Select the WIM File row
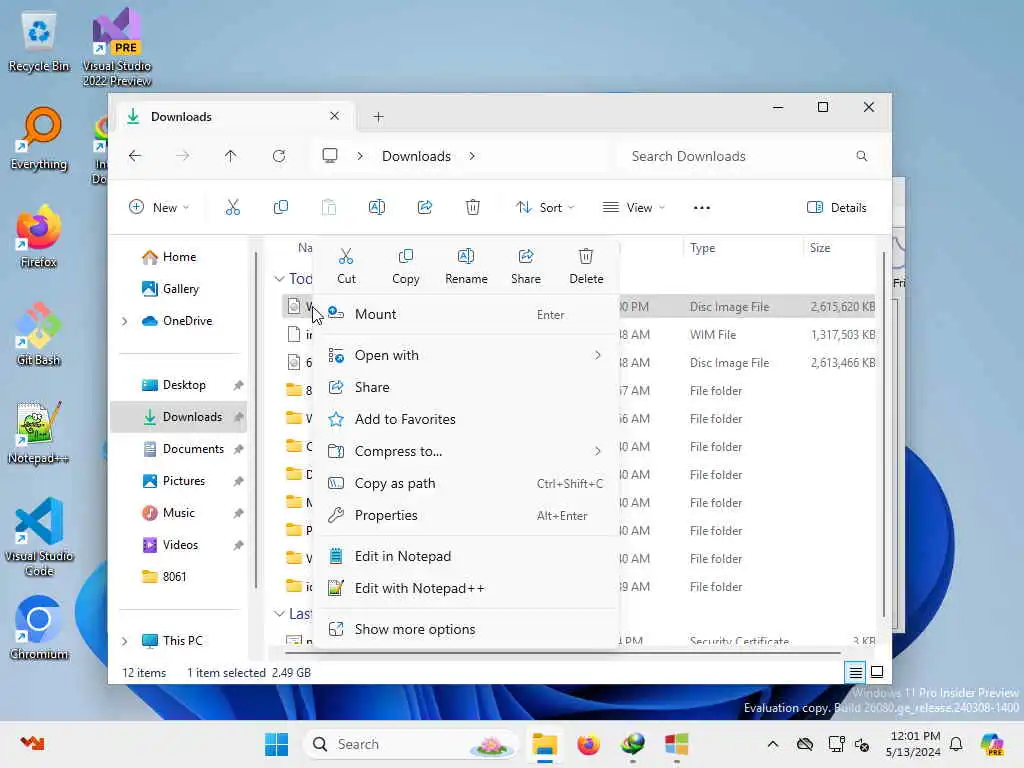Viewport: 1024px width, 768px height. 581,335
